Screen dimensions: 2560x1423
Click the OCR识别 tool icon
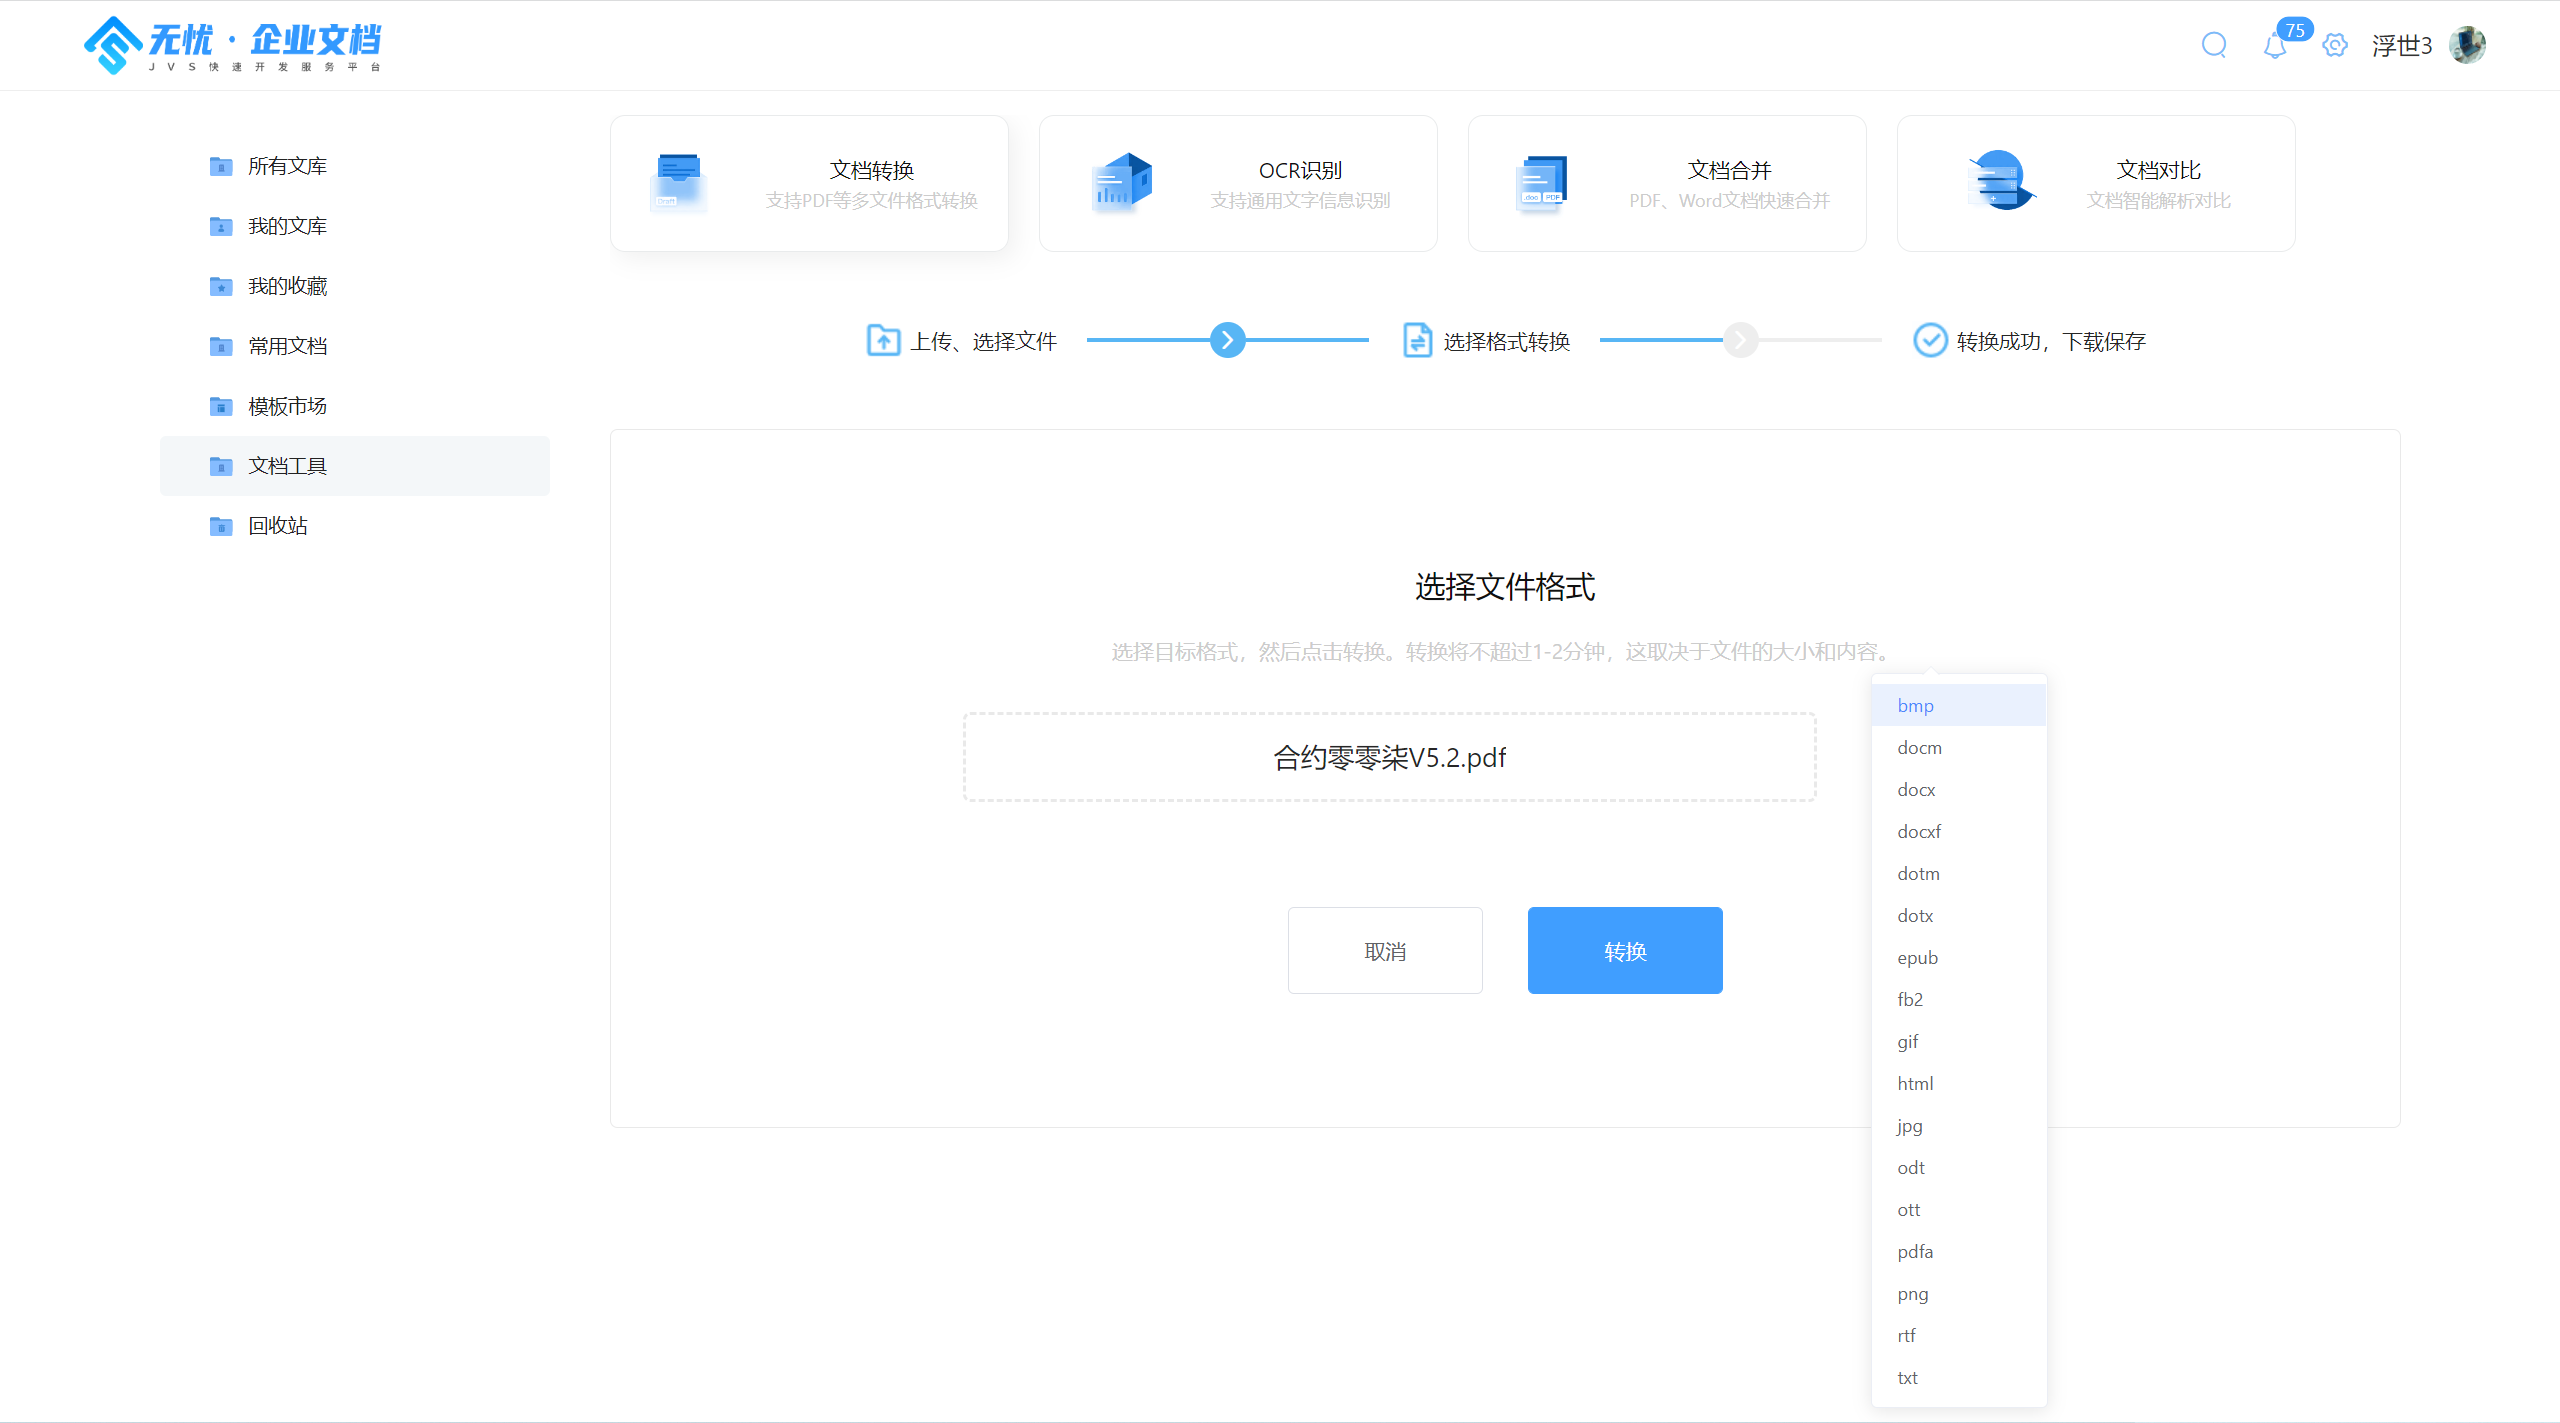[x=1121, y=183]
